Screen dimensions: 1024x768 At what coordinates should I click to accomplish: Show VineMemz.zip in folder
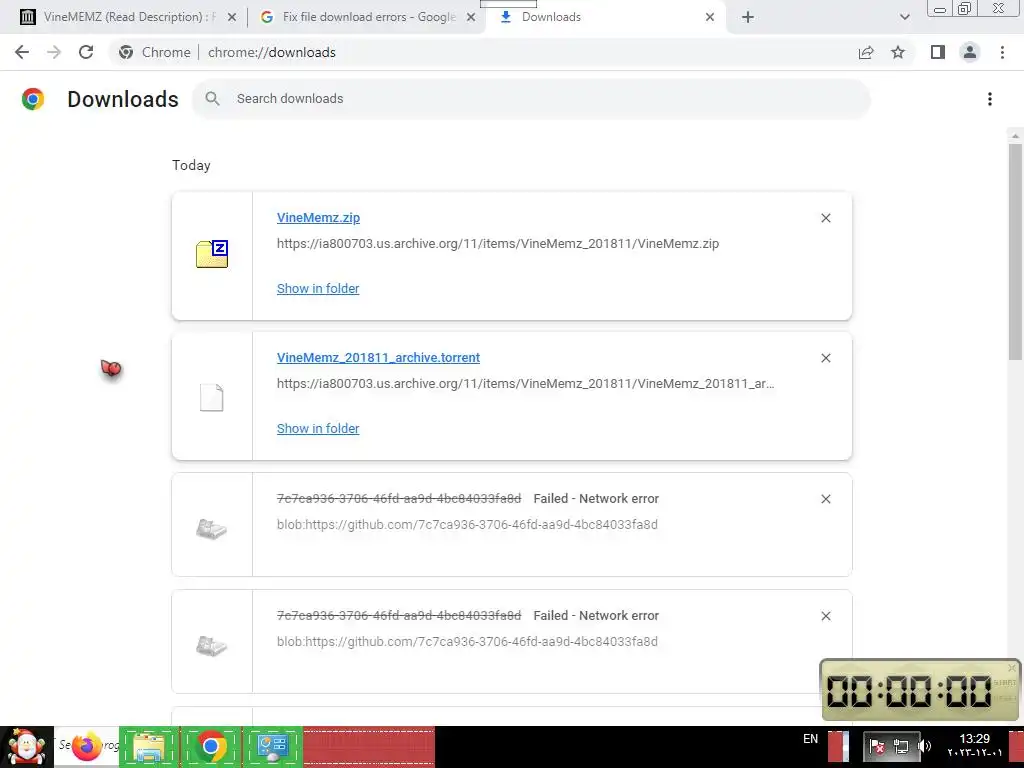(318, 289)
